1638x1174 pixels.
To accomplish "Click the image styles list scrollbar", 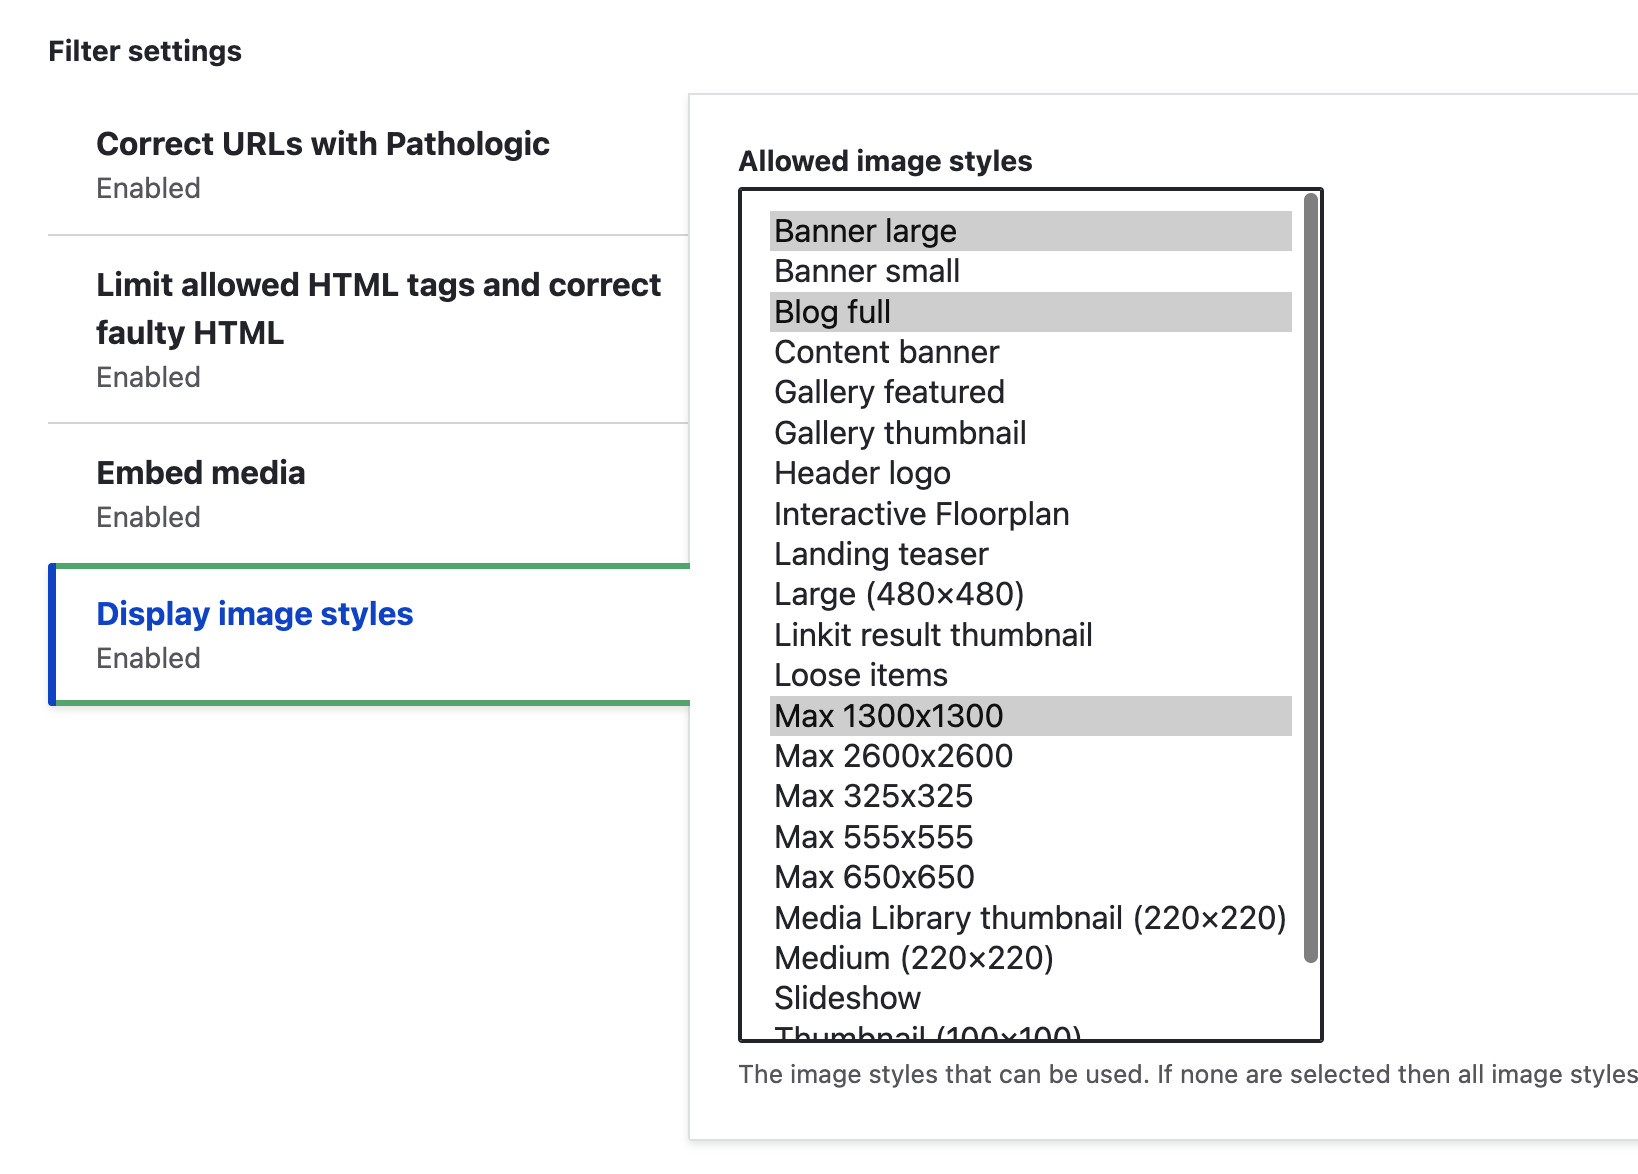I will (x=1311, y=580).
